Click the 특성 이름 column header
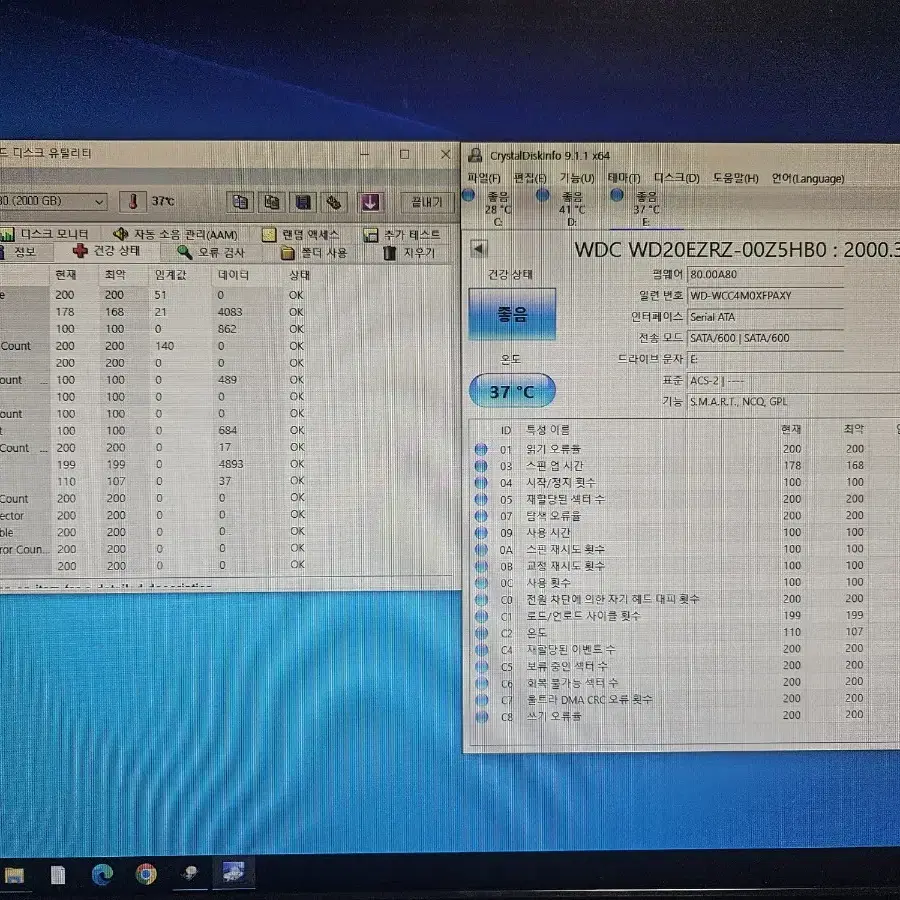900x900 pixels. pyautogui.click(x=548, y=429)
